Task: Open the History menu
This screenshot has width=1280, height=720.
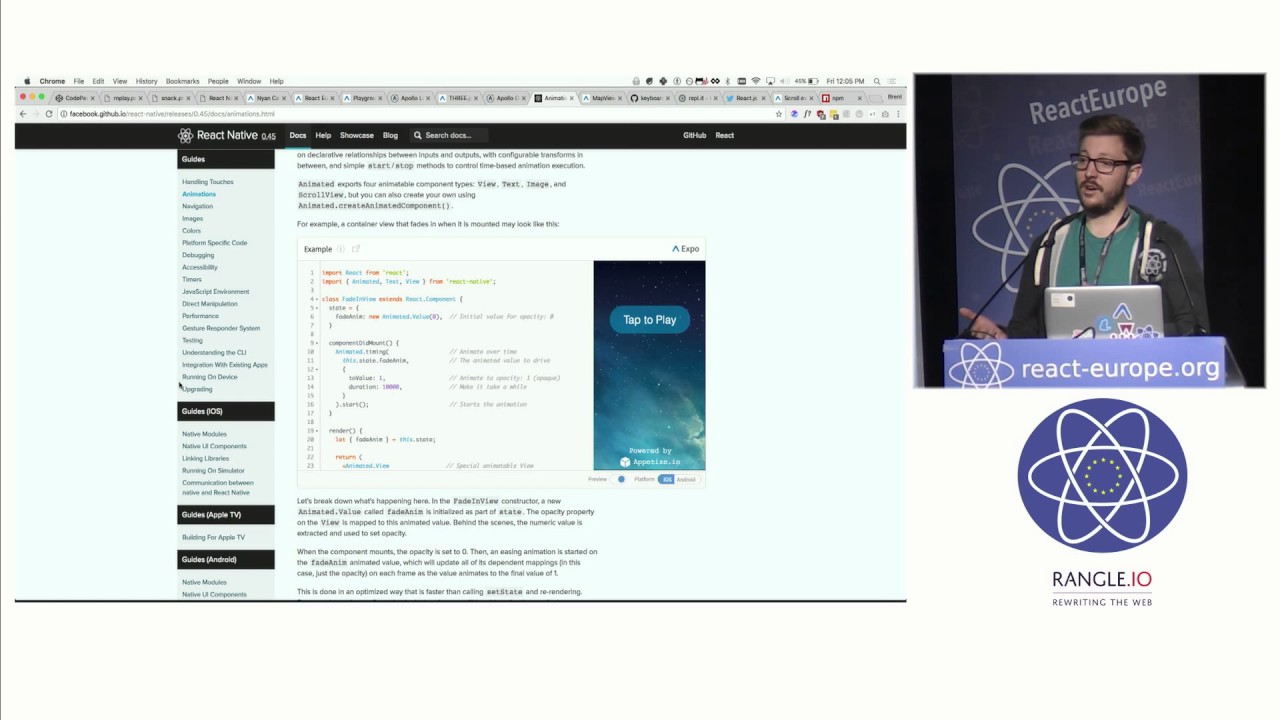Action: pos(146,81)
